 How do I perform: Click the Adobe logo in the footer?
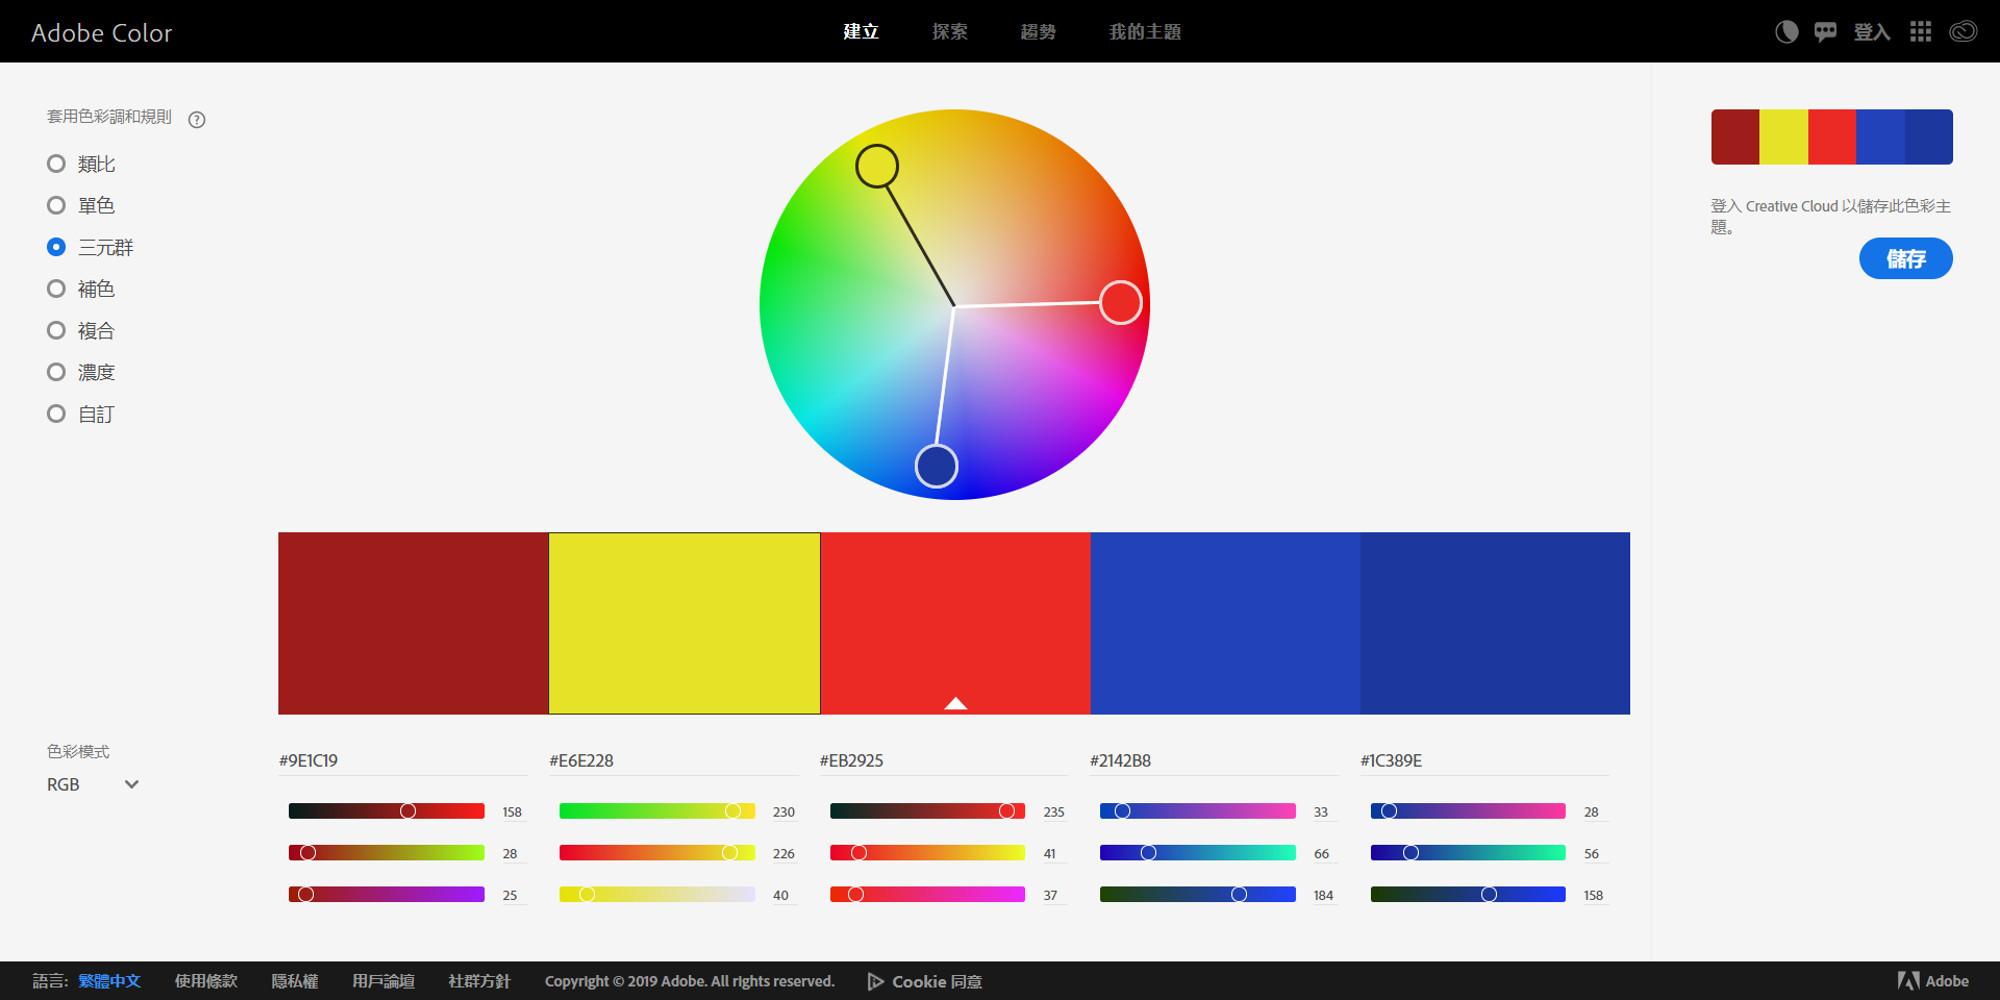pos(1933,981)
